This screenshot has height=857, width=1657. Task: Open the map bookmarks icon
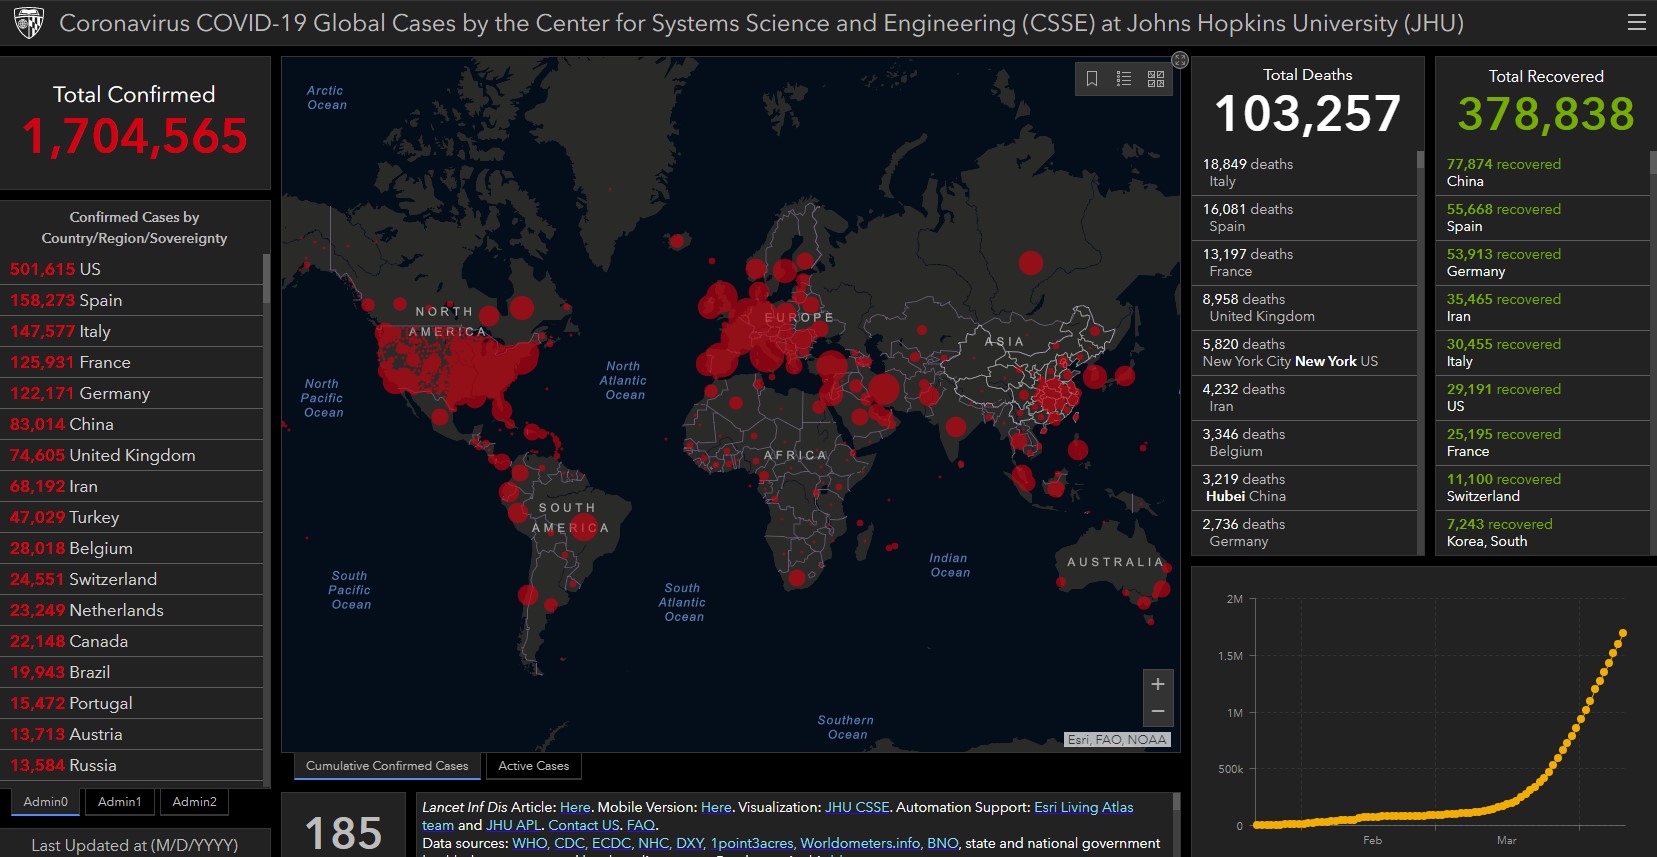1092,79
